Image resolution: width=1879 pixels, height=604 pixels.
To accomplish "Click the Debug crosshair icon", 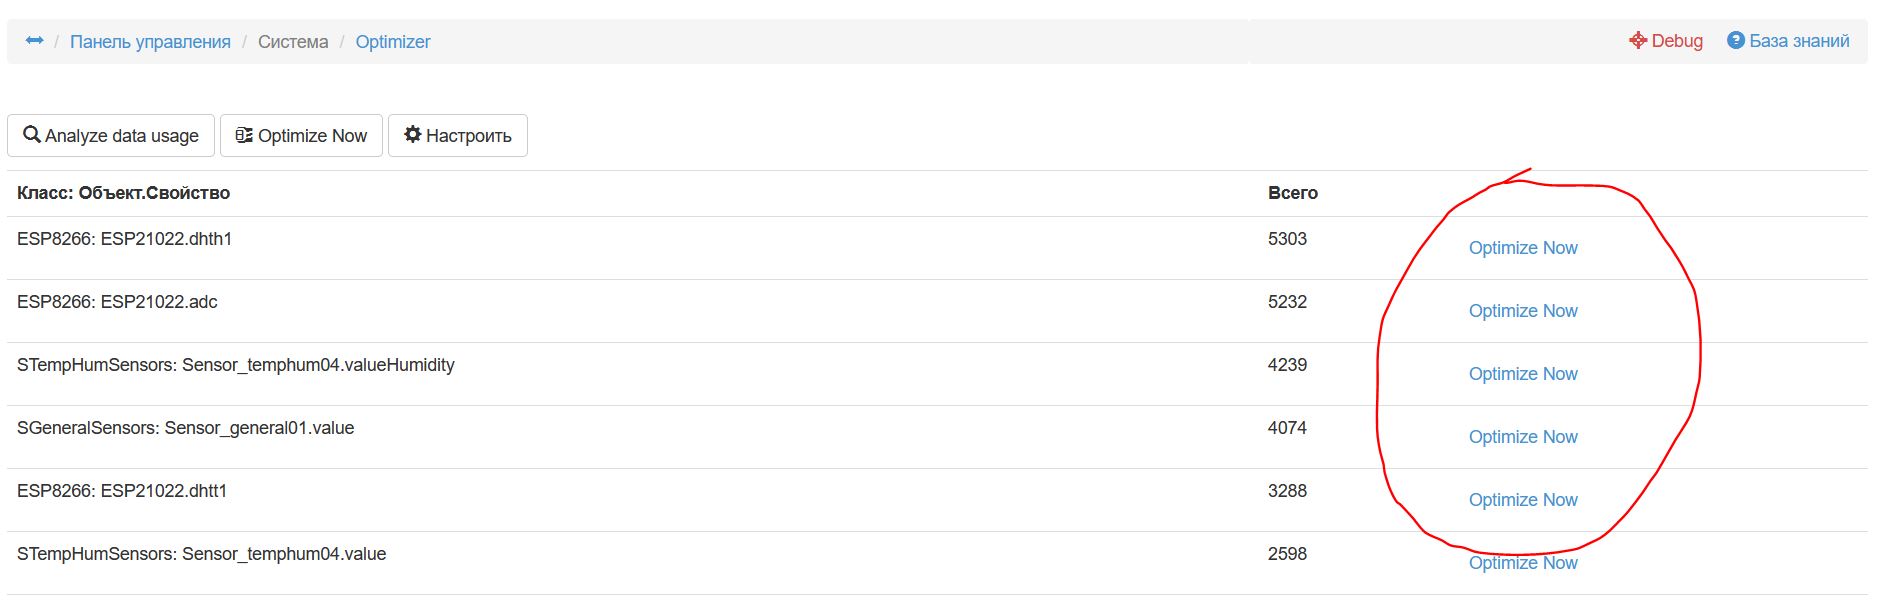I will tap(1638, 41).
